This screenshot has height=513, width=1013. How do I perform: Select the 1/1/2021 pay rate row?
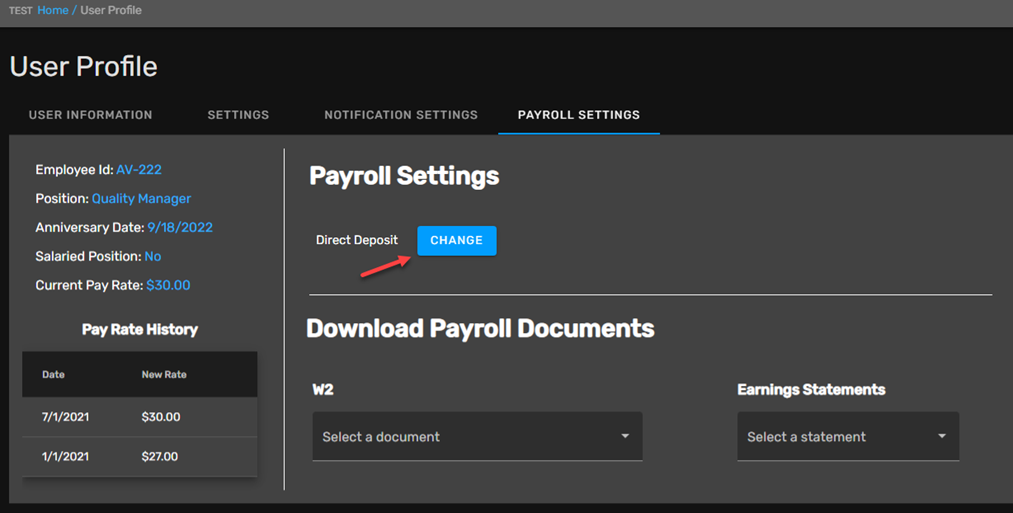pos(140,457)
